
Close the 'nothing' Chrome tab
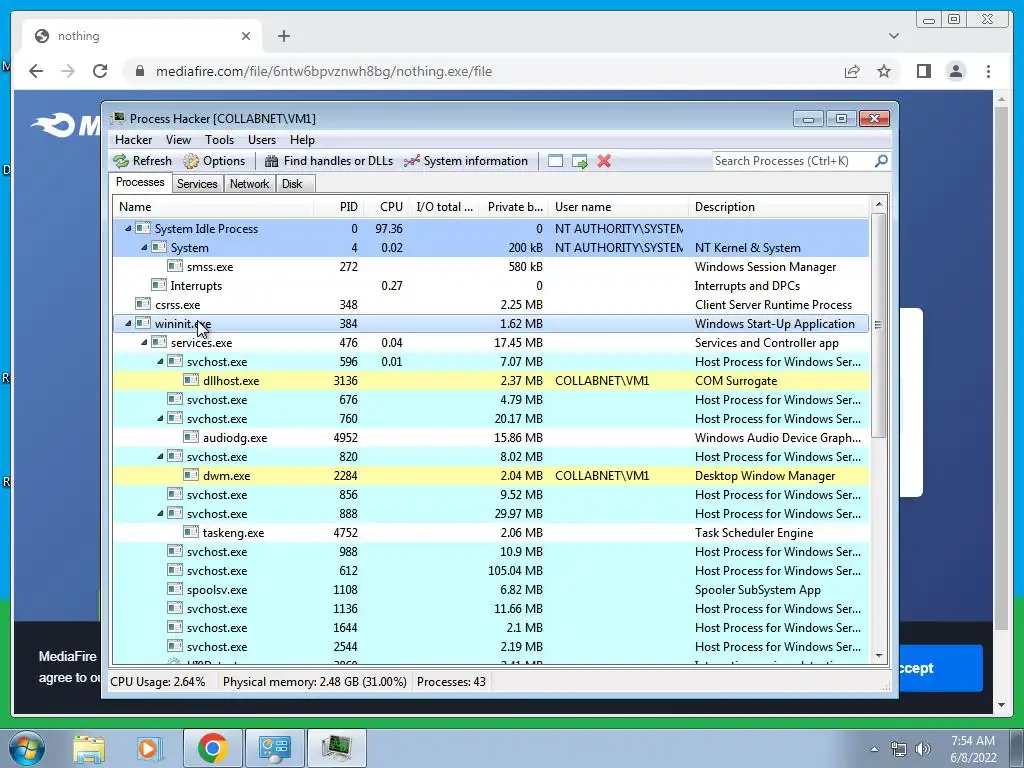click(246, 36)
